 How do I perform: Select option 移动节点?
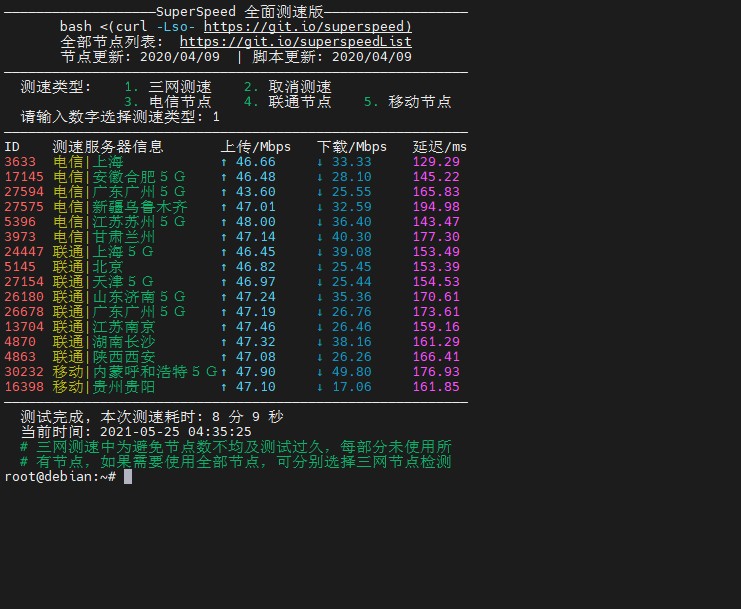point(420,102)
